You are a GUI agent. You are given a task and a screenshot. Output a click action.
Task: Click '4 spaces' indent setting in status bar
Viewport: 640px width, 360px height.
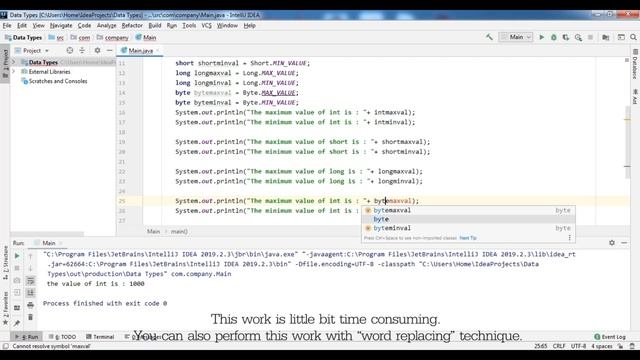click(602, 346)
